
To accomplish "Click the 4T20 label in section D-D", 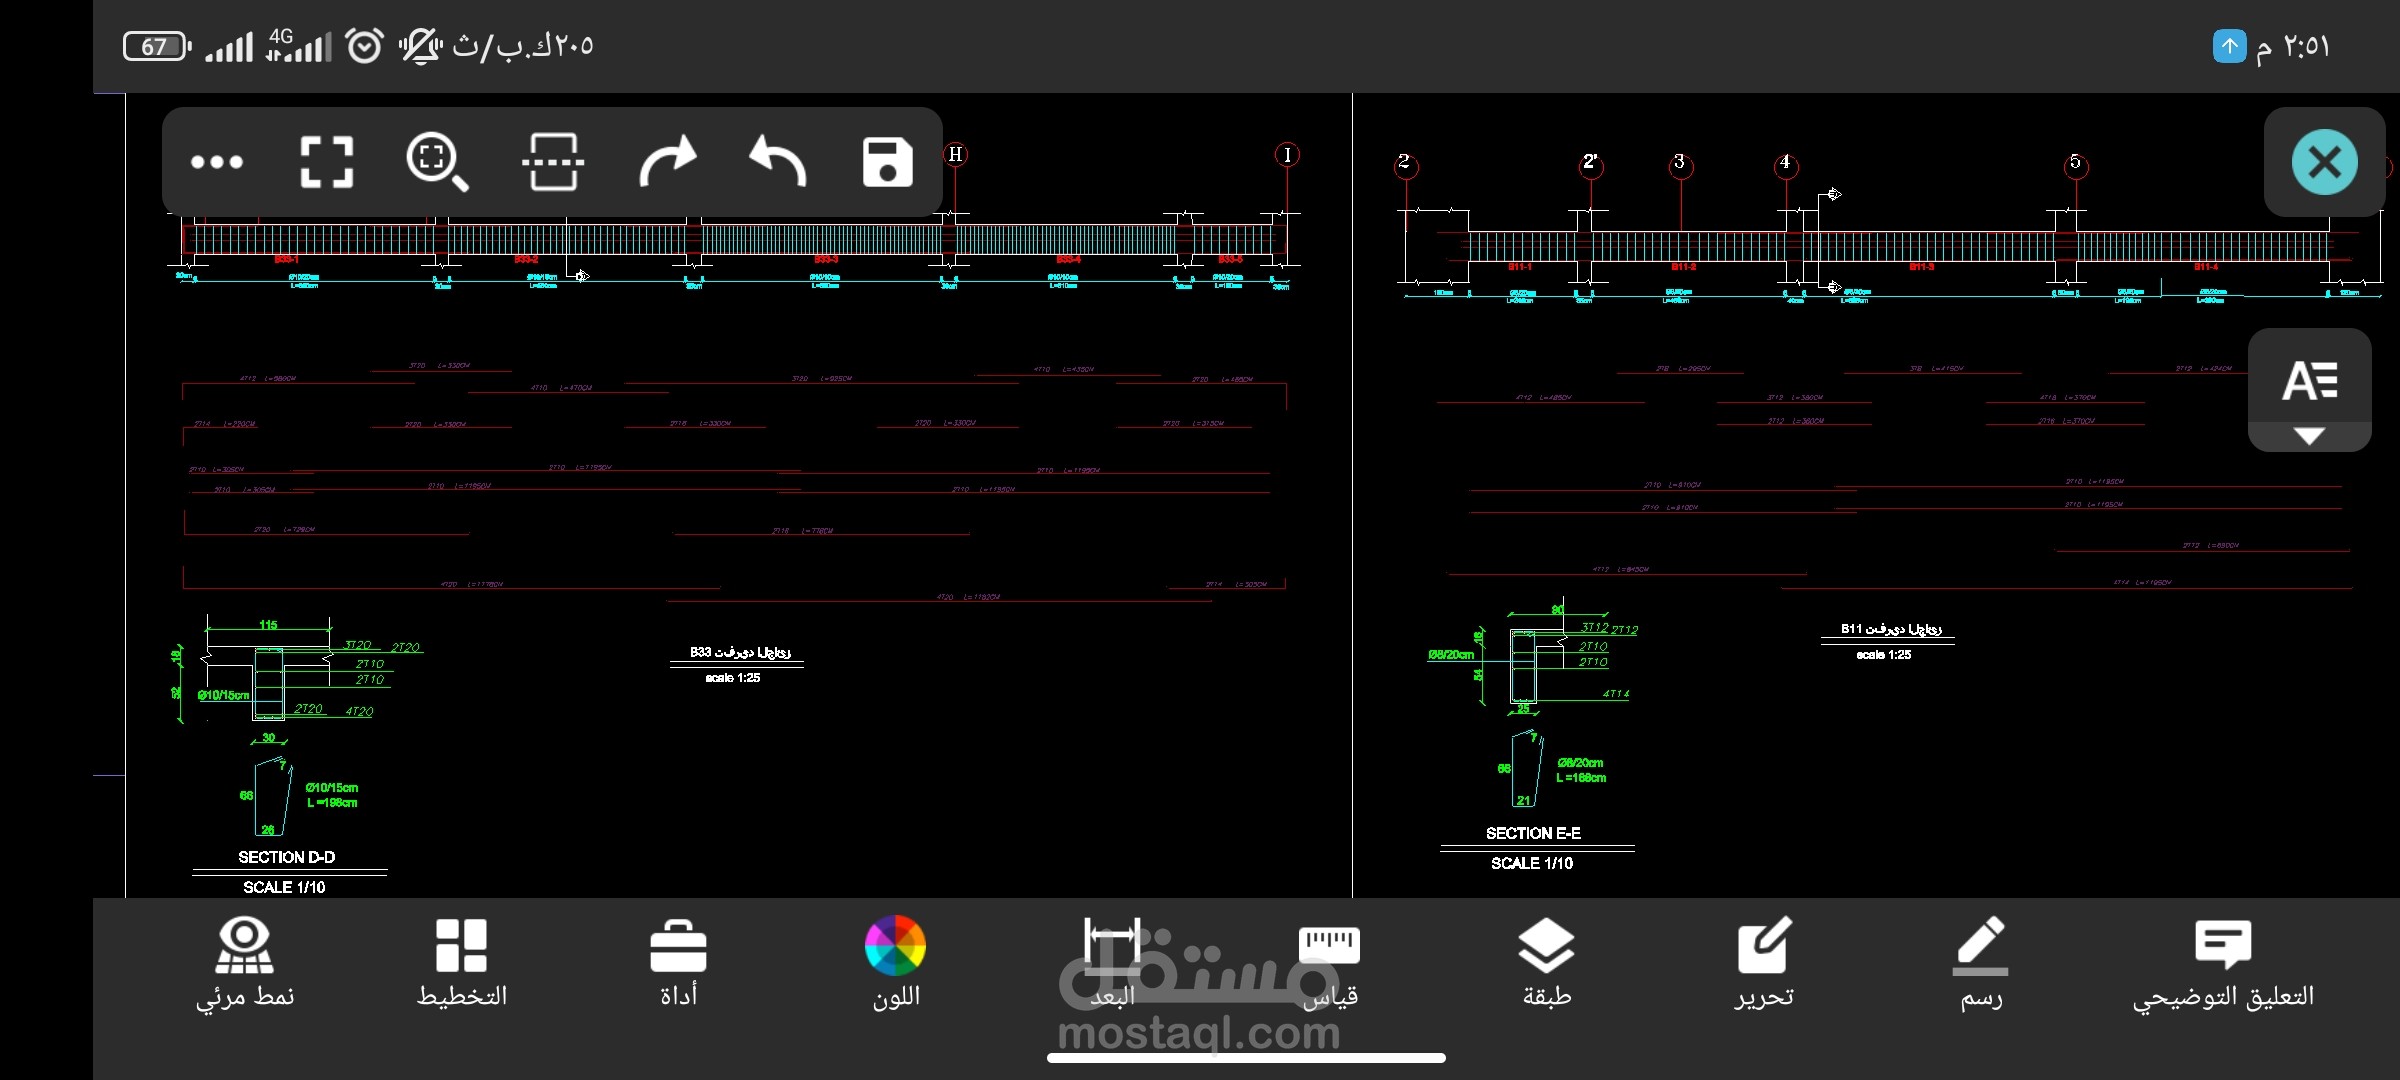I will (x=359, y=712).
